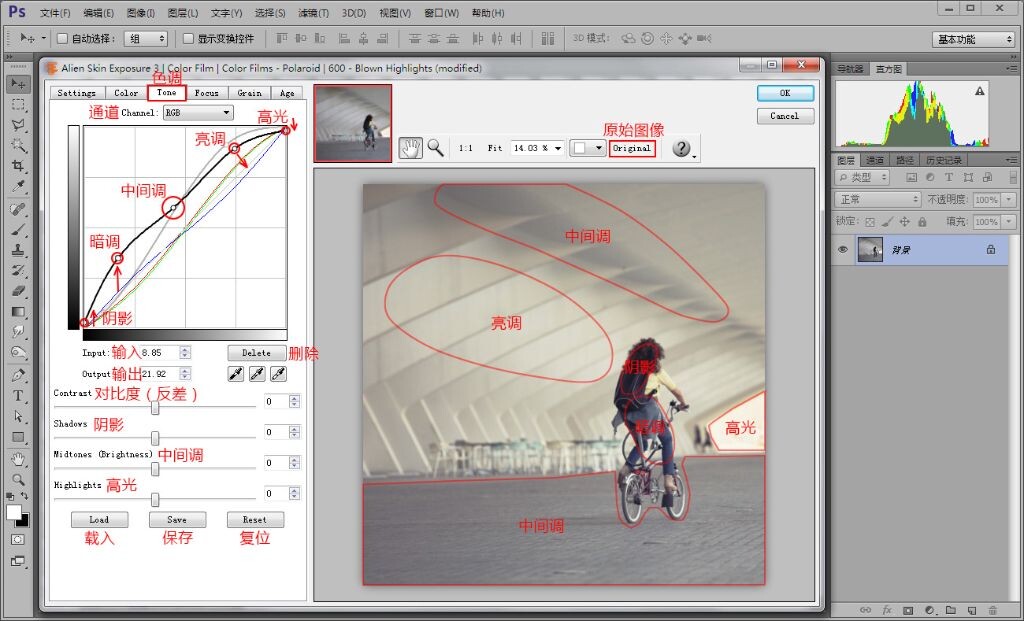Toggle lock transparent pixels icon
The height and width of the screenshot is (621, 1024).
tap(869, 222)
